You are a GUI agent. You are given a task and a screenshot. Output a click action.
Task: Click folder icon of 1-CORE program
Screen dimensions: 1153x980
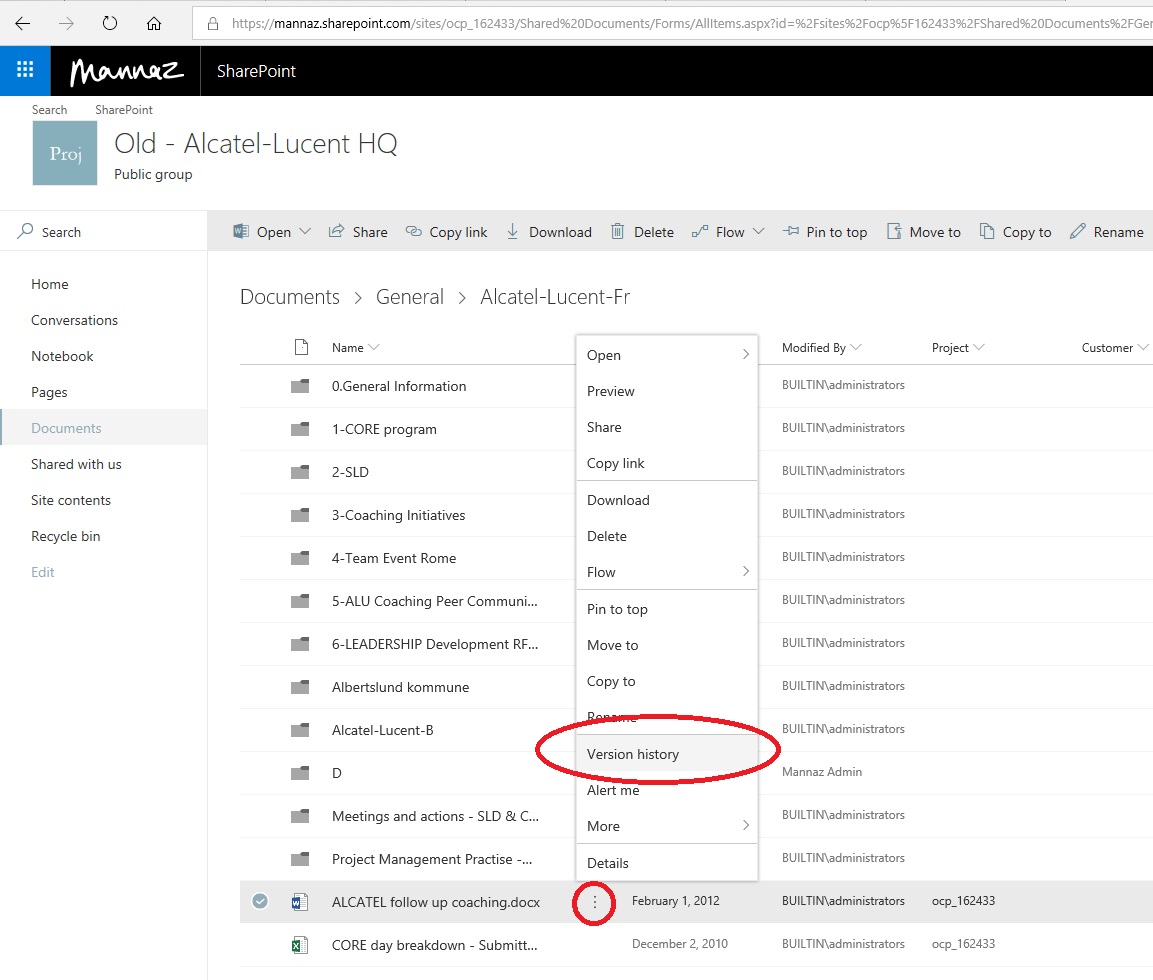300,429
